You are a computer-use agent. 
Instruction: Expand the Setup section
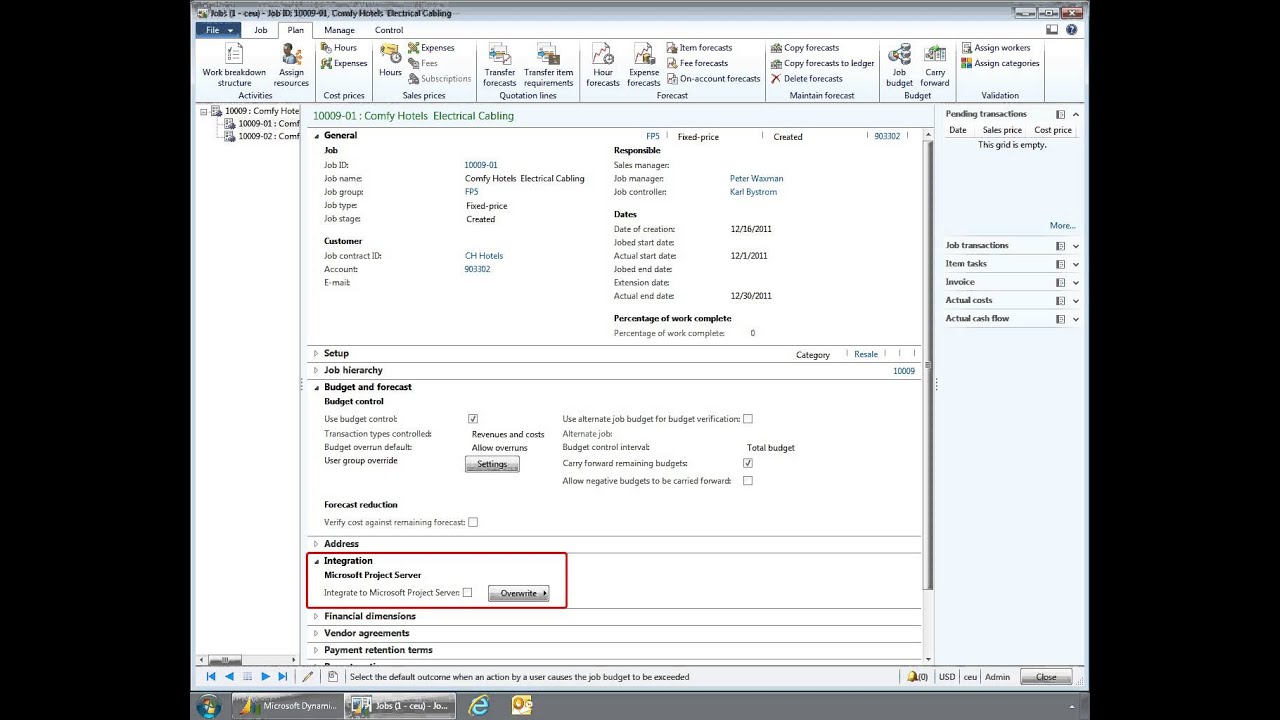tap(316, 353)
